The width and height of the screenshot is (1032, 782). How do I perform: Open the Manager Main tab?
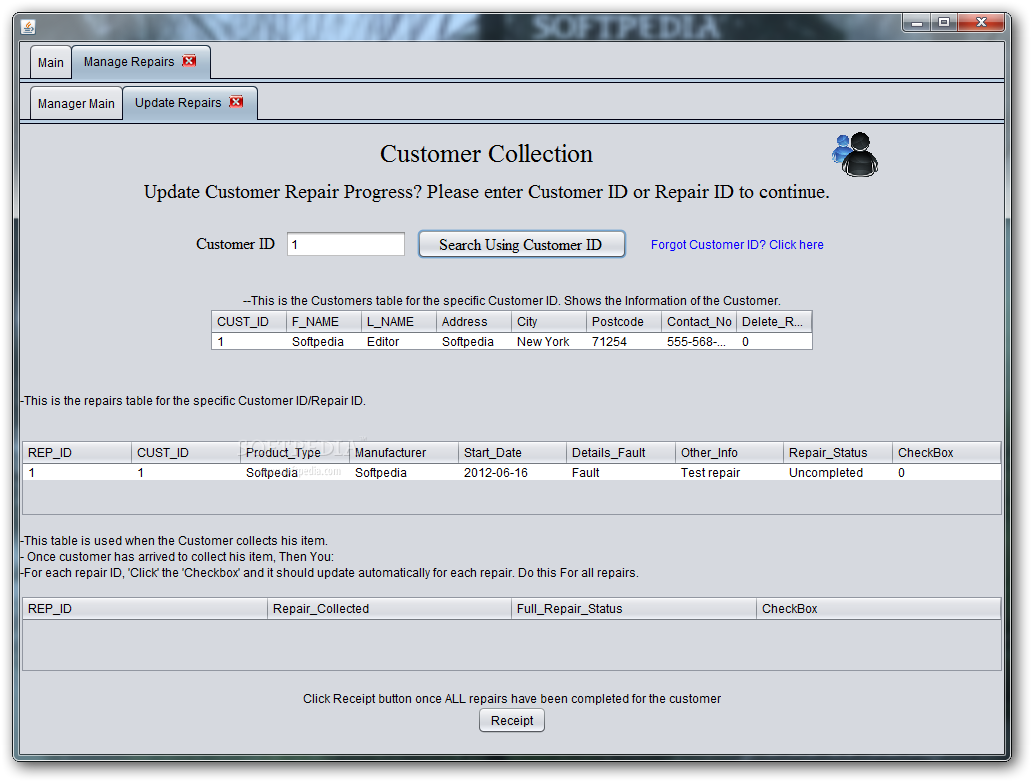(76, 103)
